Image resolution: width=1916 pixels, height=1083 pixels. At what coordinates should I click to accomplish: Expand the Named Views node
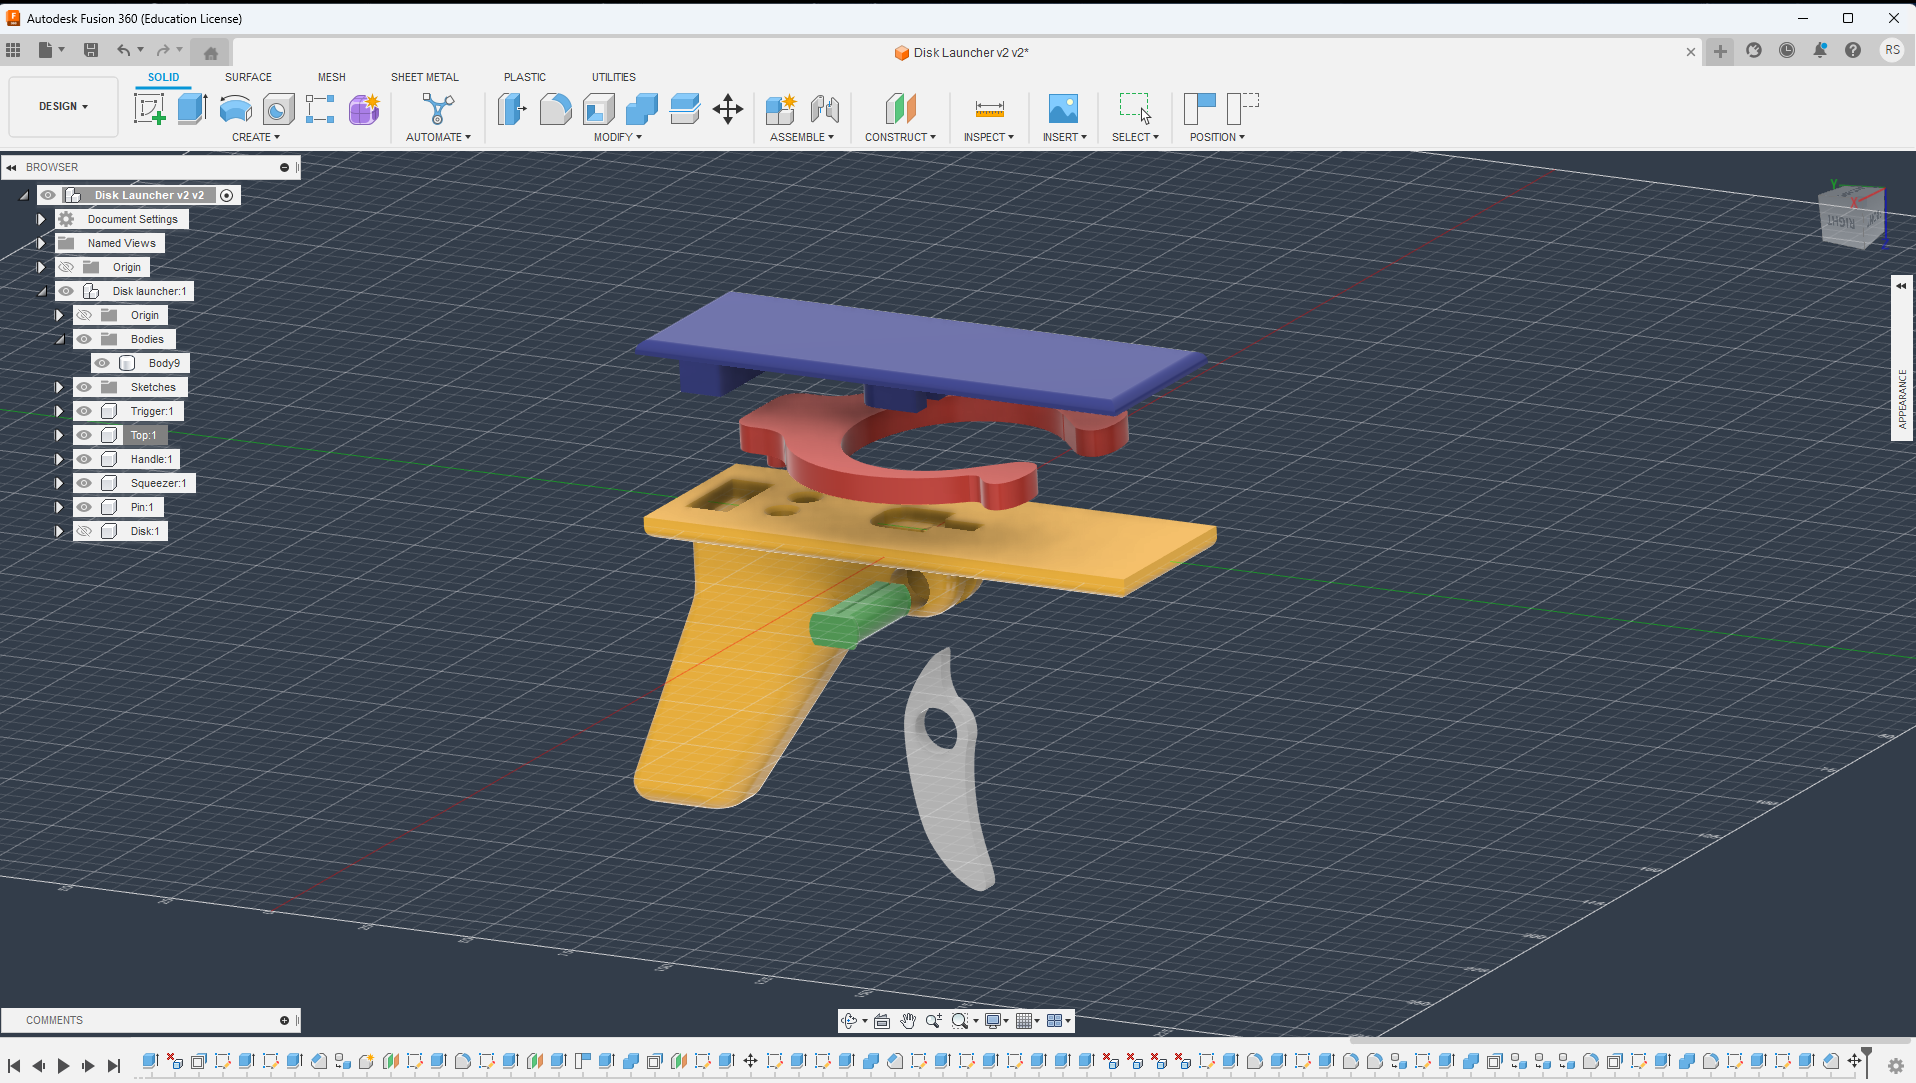(41, 243)
